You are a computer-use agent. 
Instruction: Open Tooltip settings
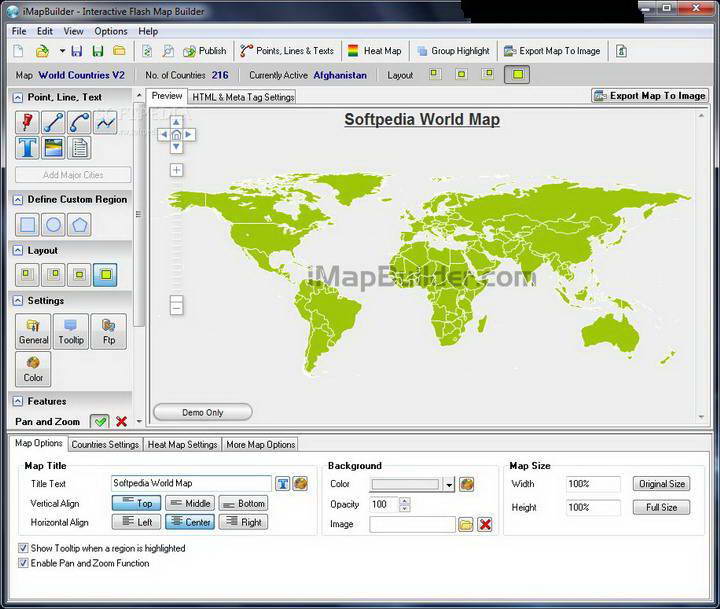tap(71, 332)
